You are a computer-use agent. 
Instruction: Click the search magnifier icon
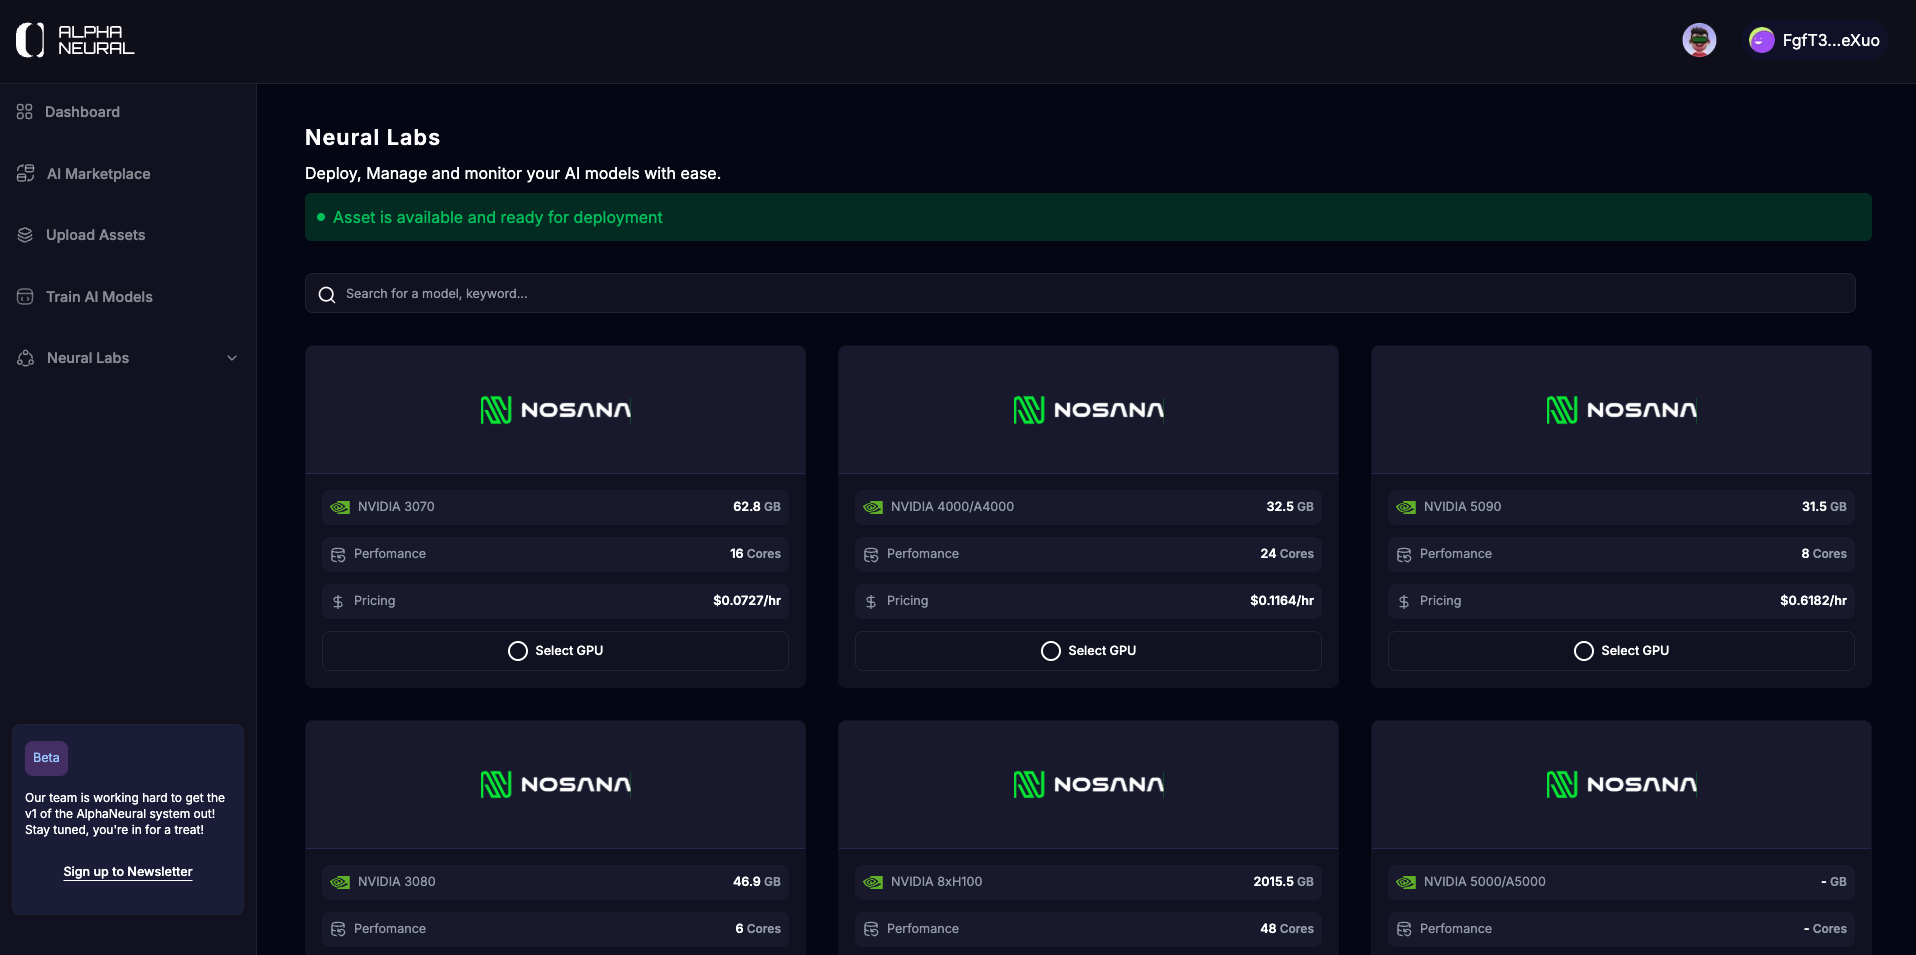pos(327,294)
